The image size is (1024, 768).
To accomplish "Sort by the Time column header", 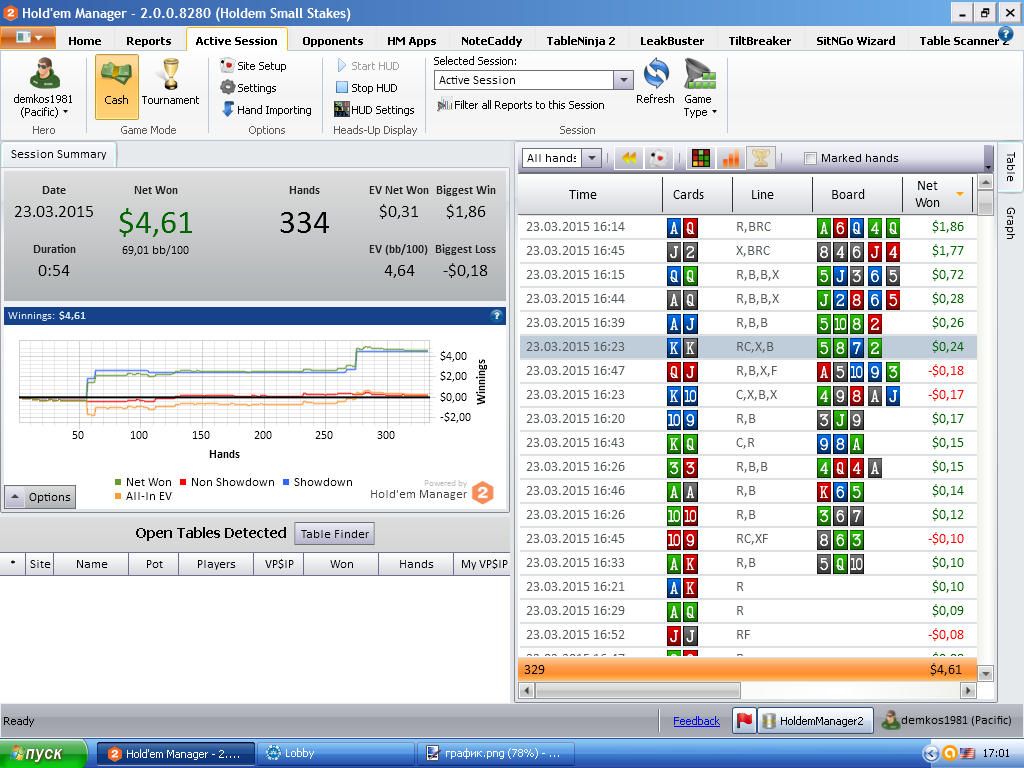I will [x=590, y=194].
